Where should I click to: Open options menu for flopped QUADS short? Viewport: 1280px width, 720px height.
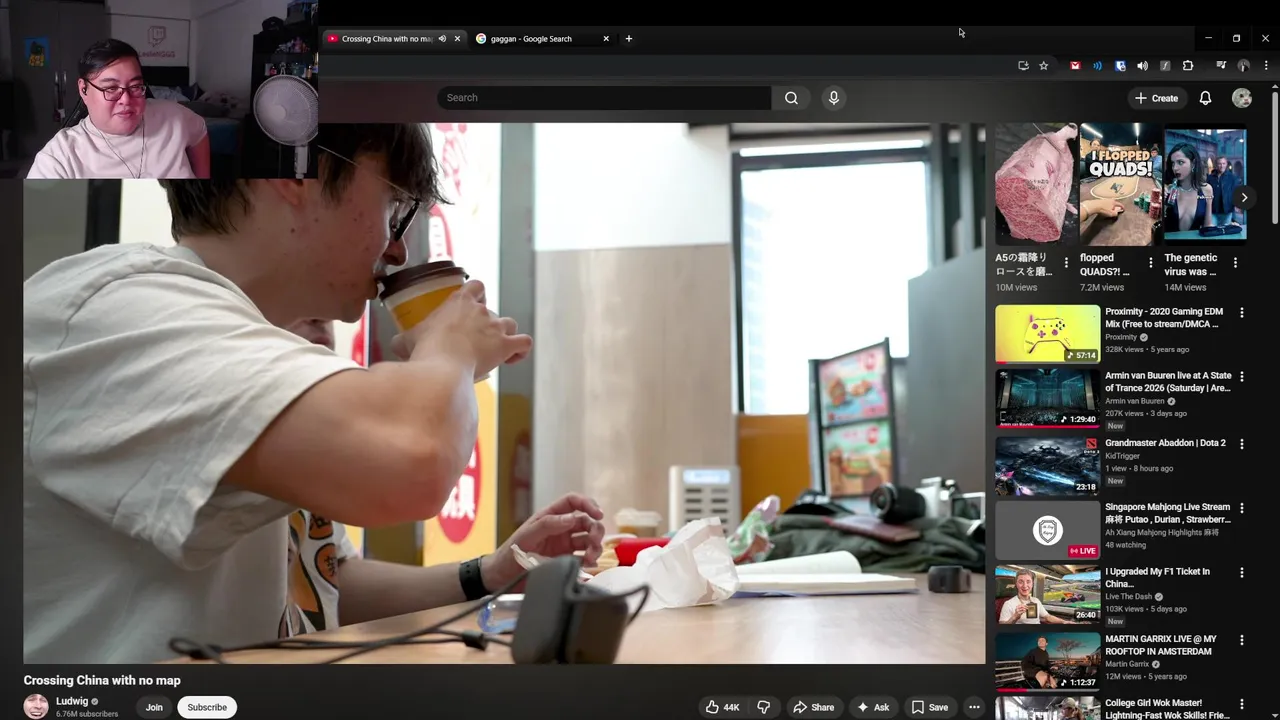pos(1150,263)
